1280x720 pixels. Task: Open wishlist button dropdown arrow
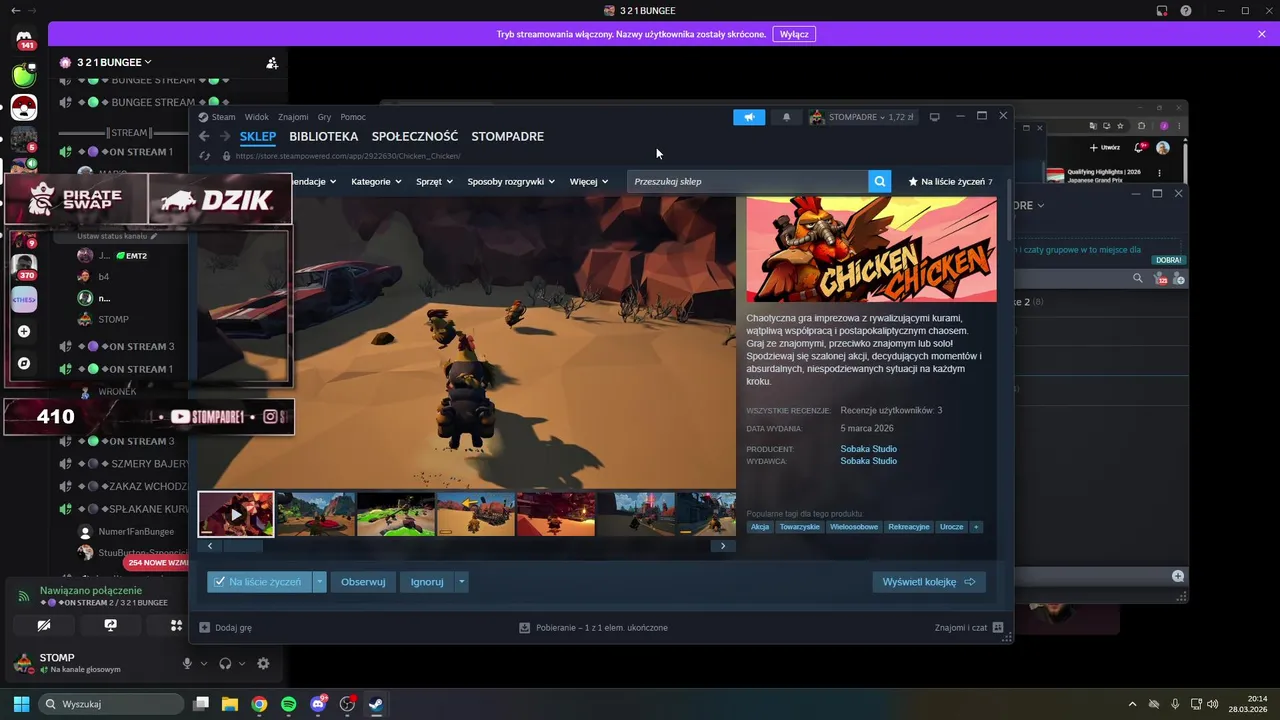319,581
